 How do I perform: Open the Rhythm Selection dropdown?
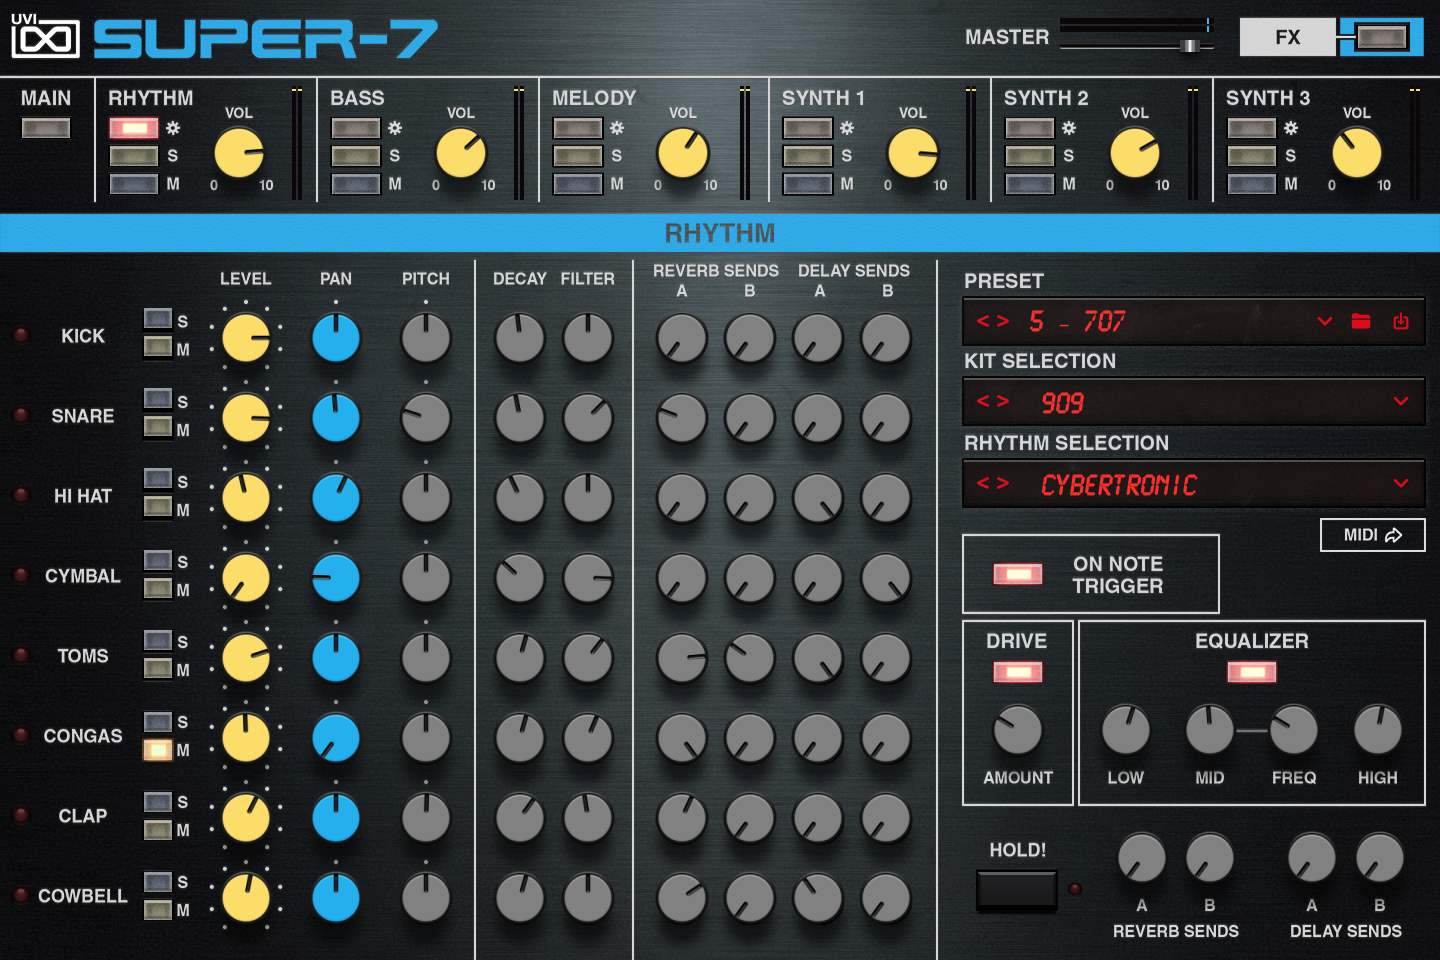pyautogui.click(x=1401, y=484)
